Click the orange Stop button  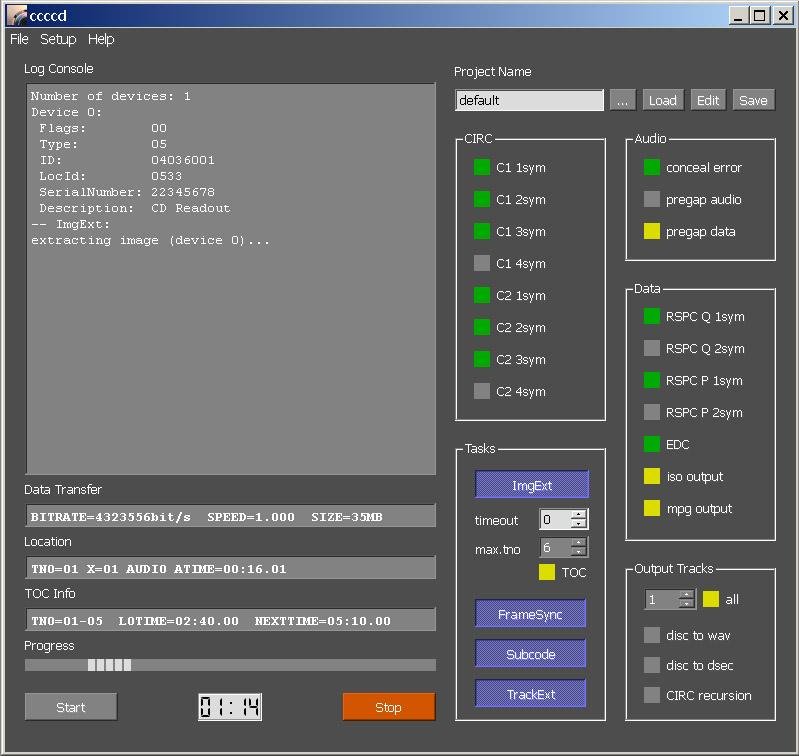coord(388,707)
